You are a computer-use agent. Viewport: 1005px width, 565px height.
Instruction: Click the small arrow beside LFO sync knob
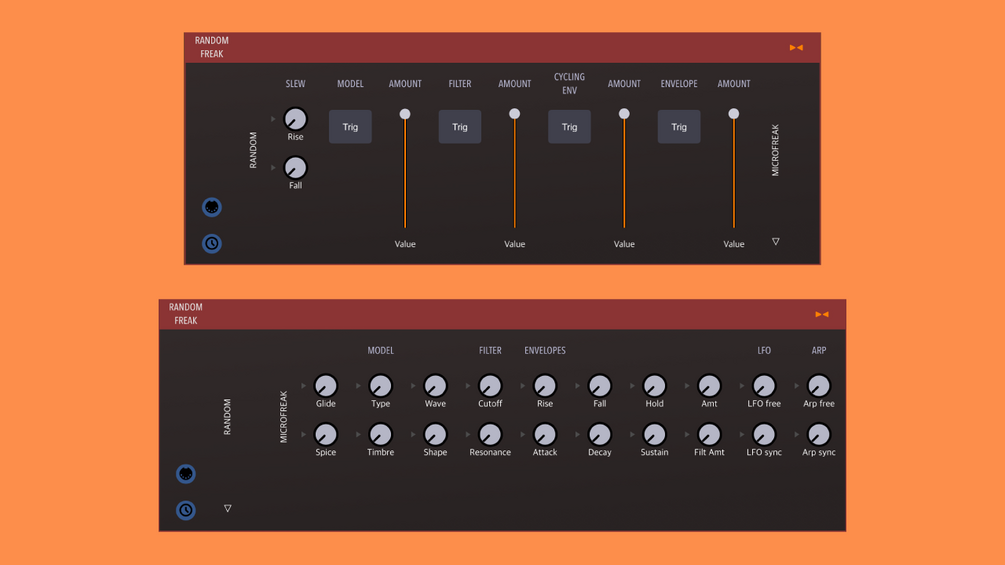[742, 434]
